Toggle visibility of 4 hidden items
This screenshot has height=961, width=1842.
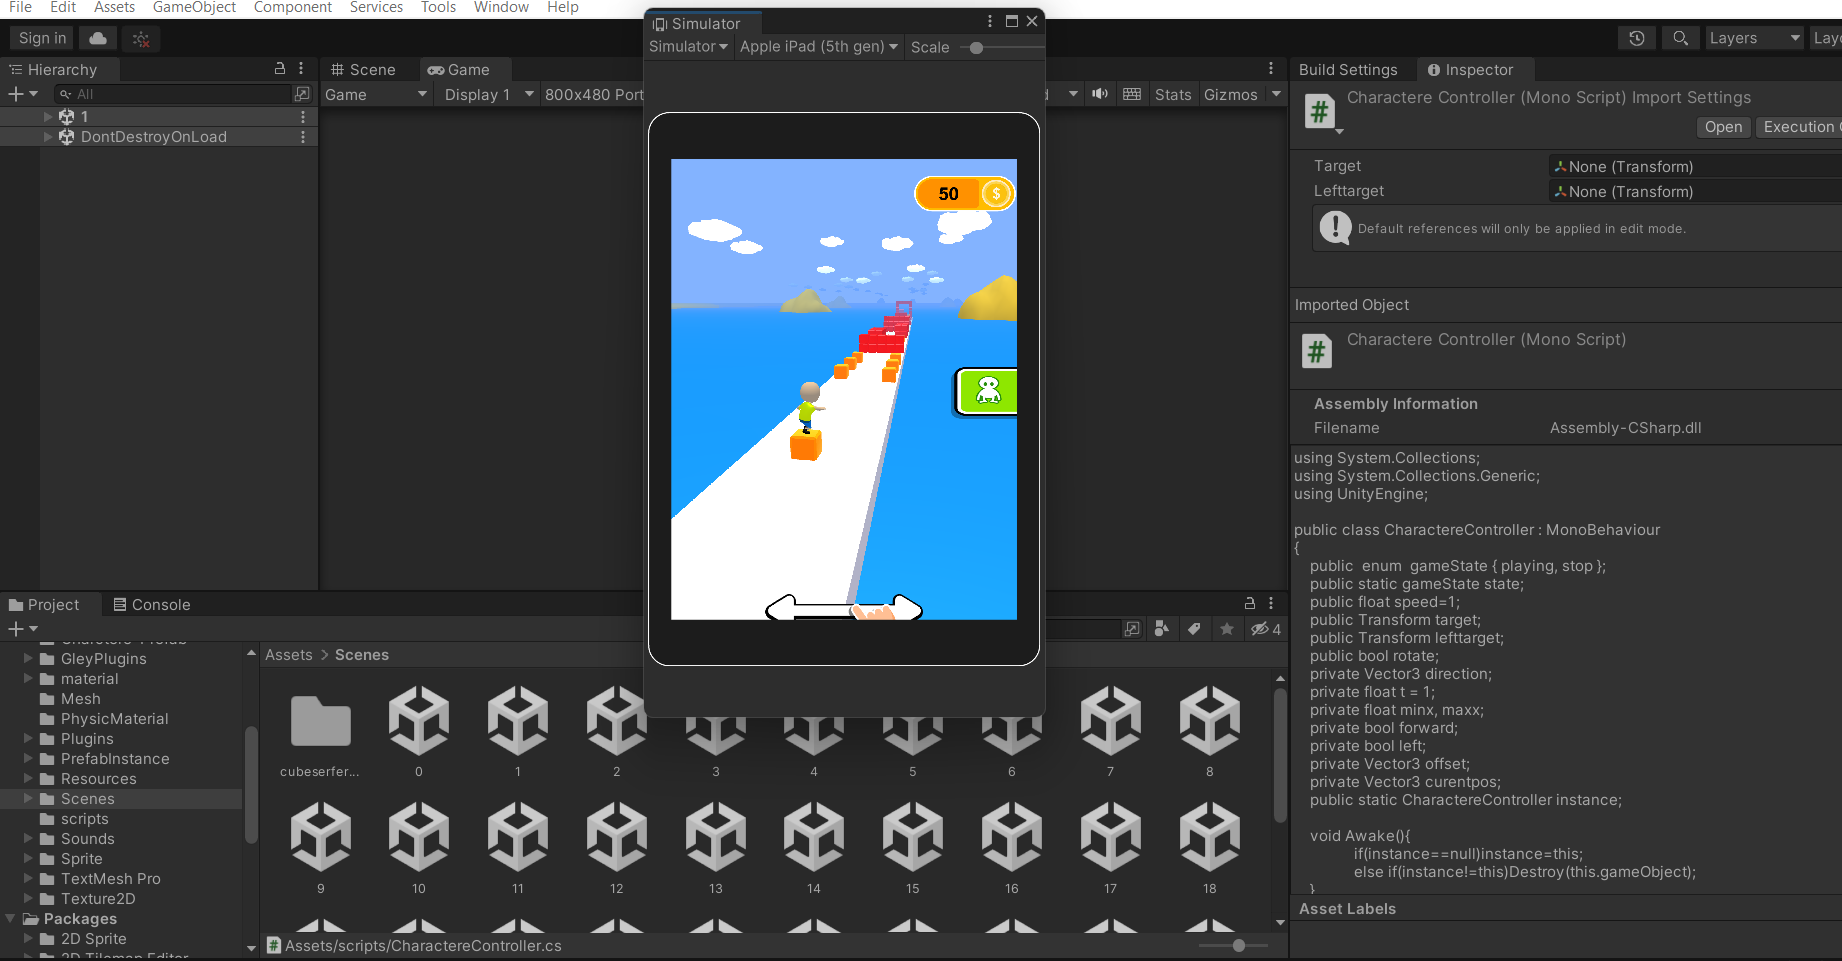(x=1263, y=629)
